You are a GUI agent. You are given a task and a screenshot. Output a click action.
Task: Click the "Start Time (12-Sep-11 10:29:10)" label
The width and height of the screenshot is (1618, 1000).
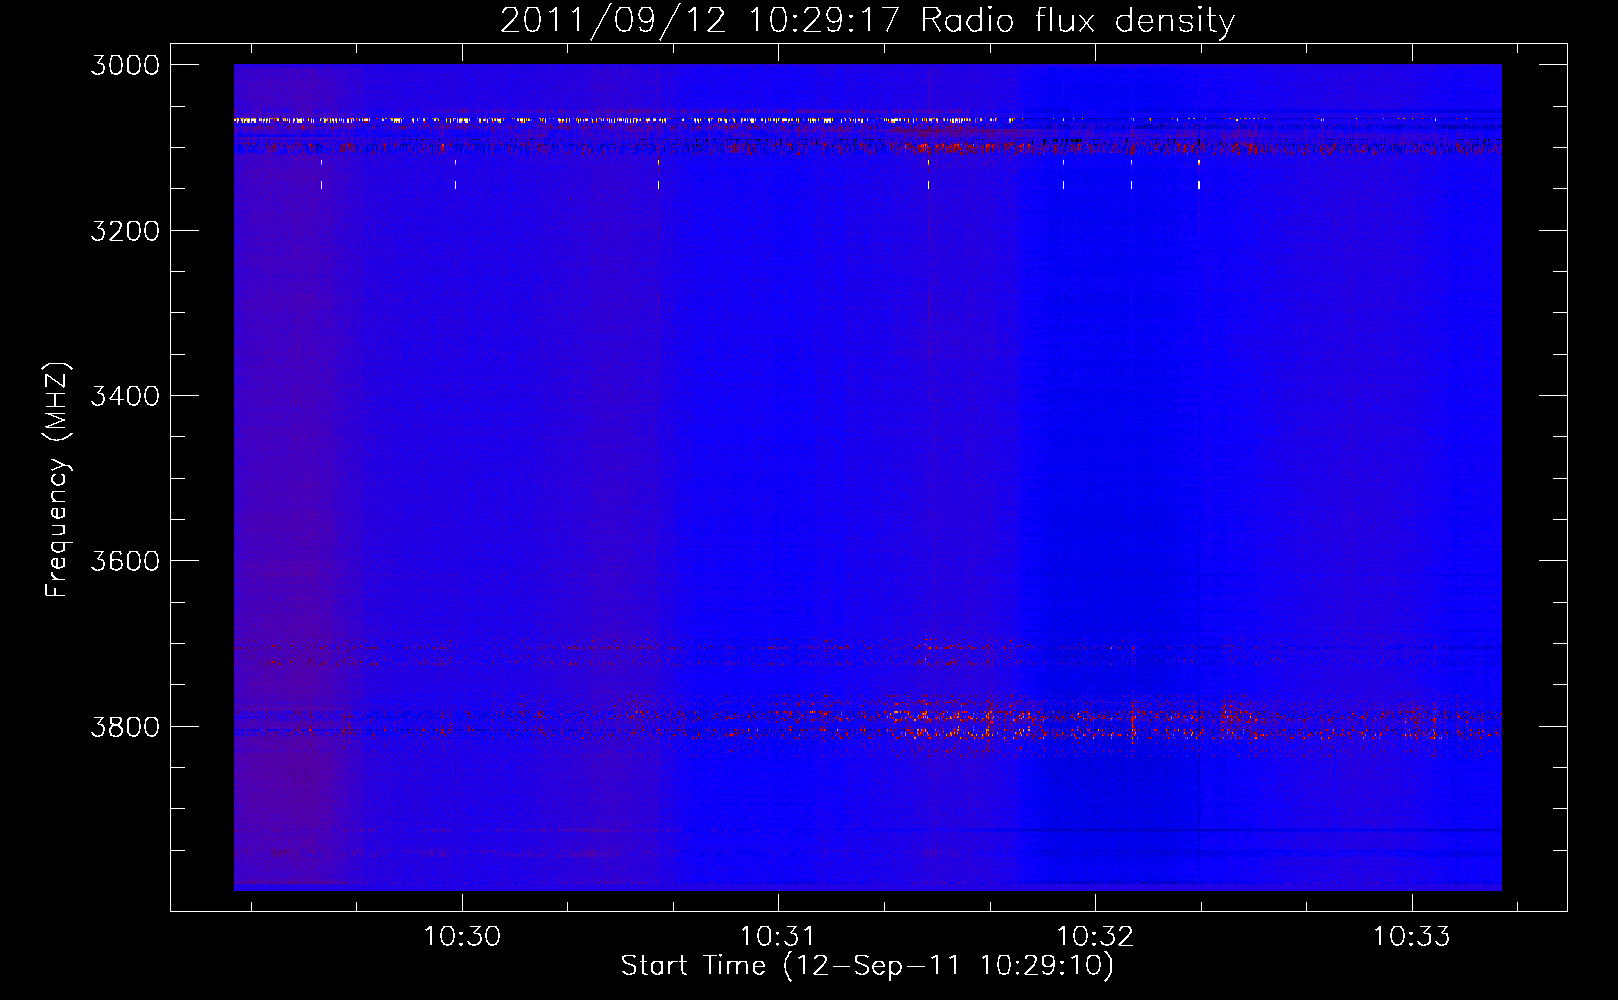tap(867, 966)
